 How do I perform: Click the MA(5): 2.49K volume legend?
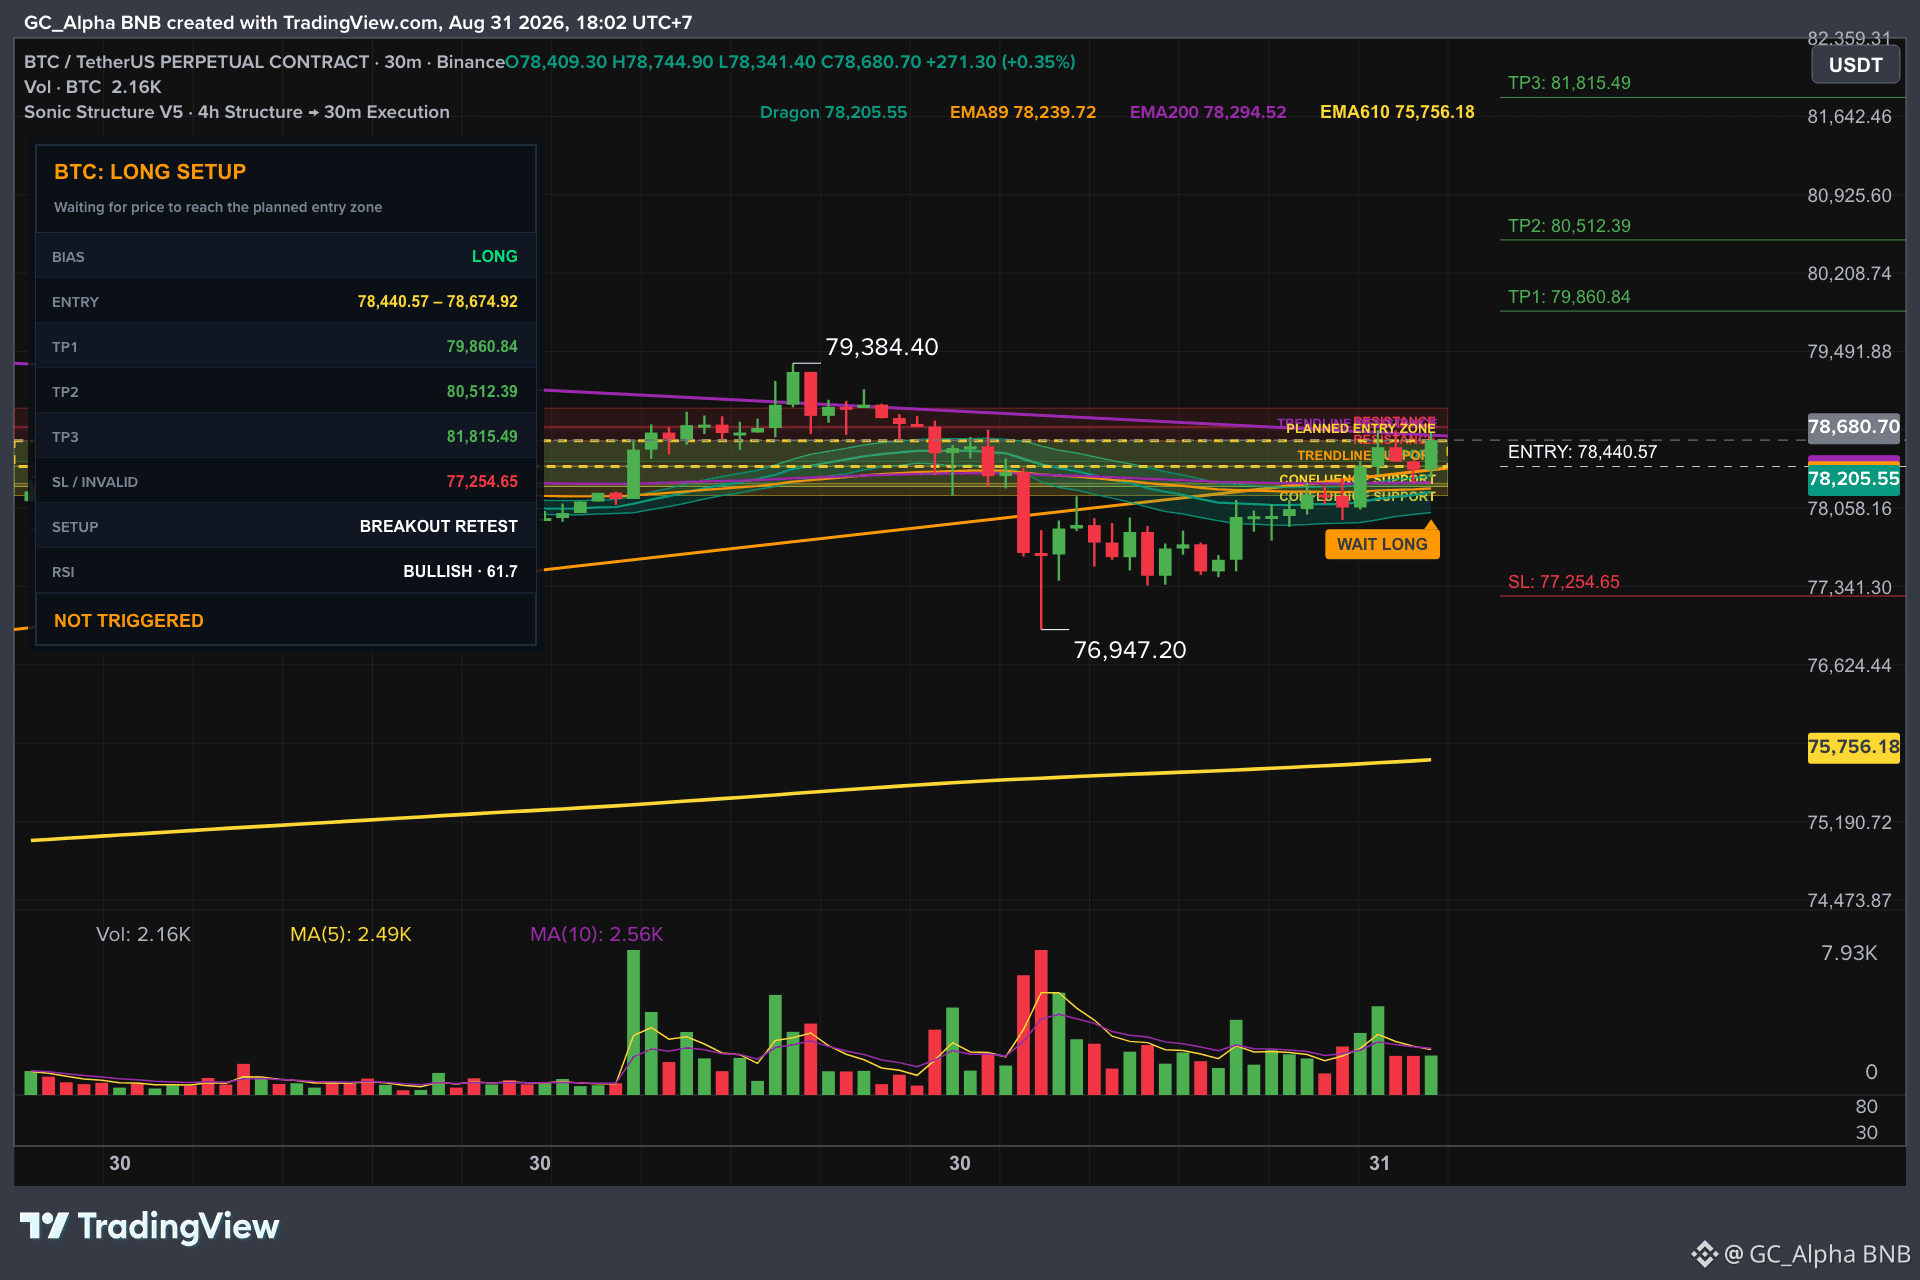click(350, 934)
